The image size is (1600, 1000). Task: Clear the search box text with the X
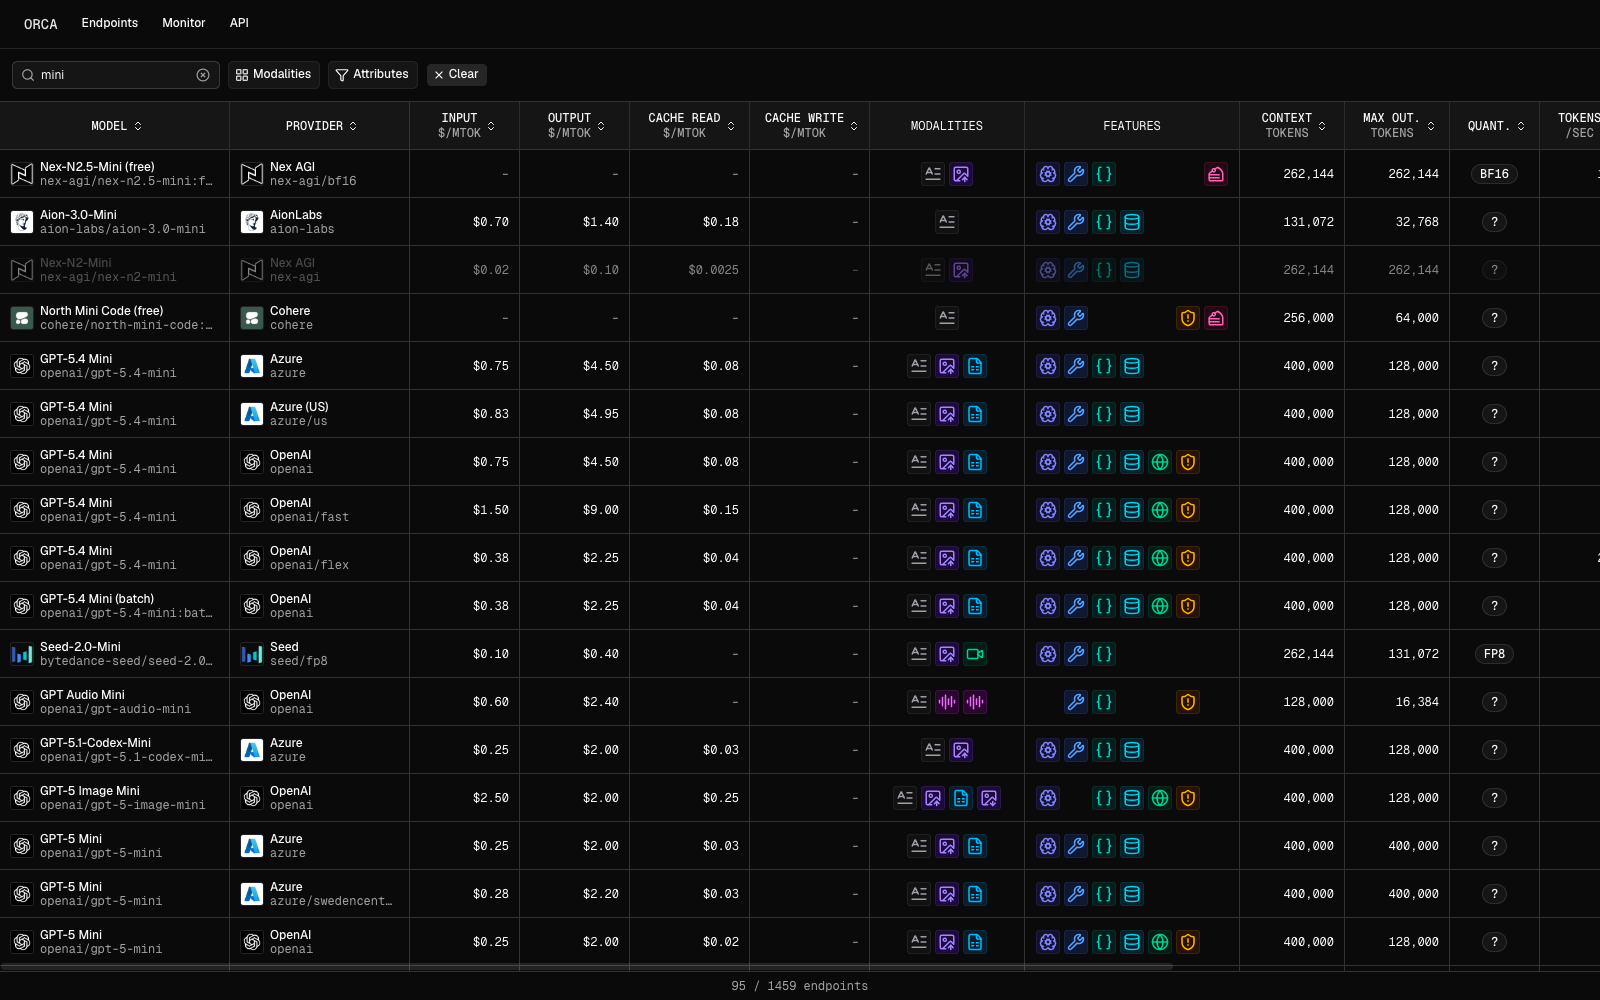tap(203, 75)
